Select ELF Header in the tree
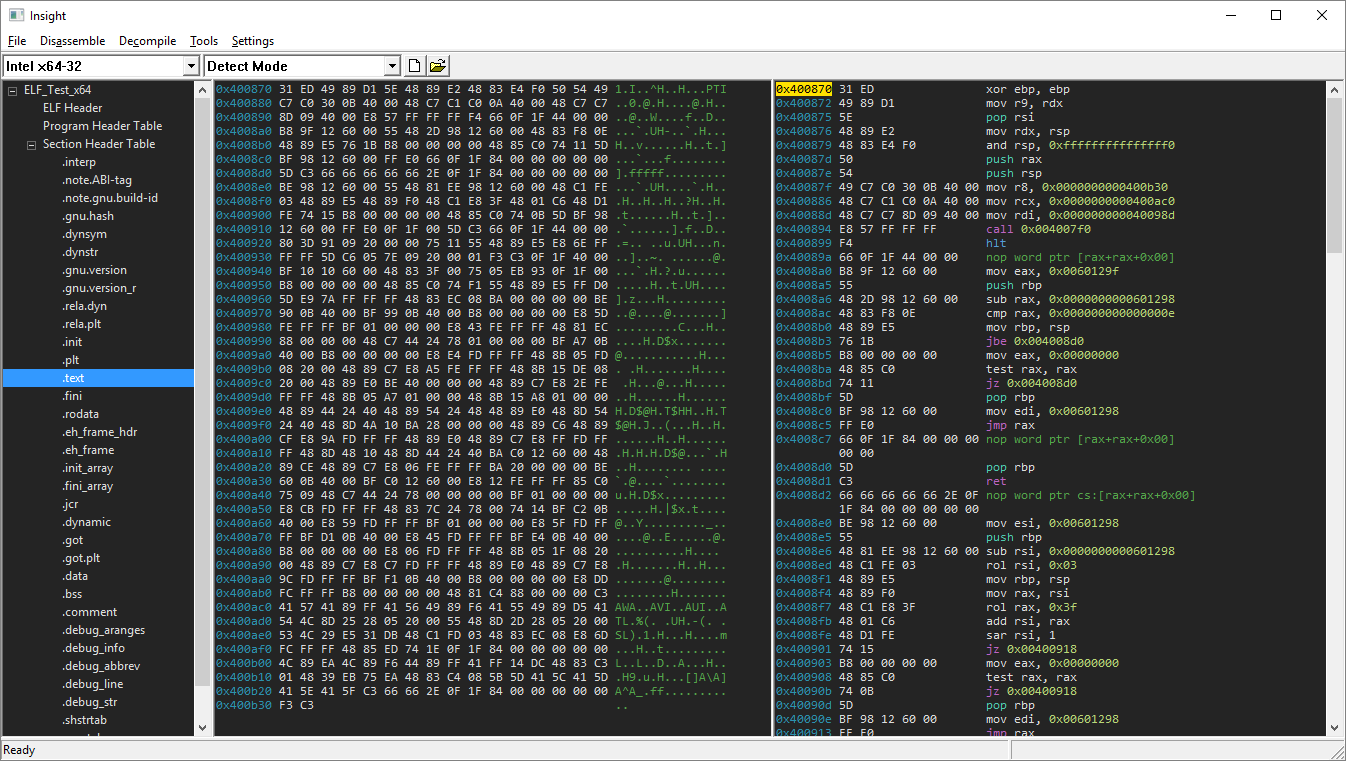This screenshot has height=761, width=1346. point(72,108)
